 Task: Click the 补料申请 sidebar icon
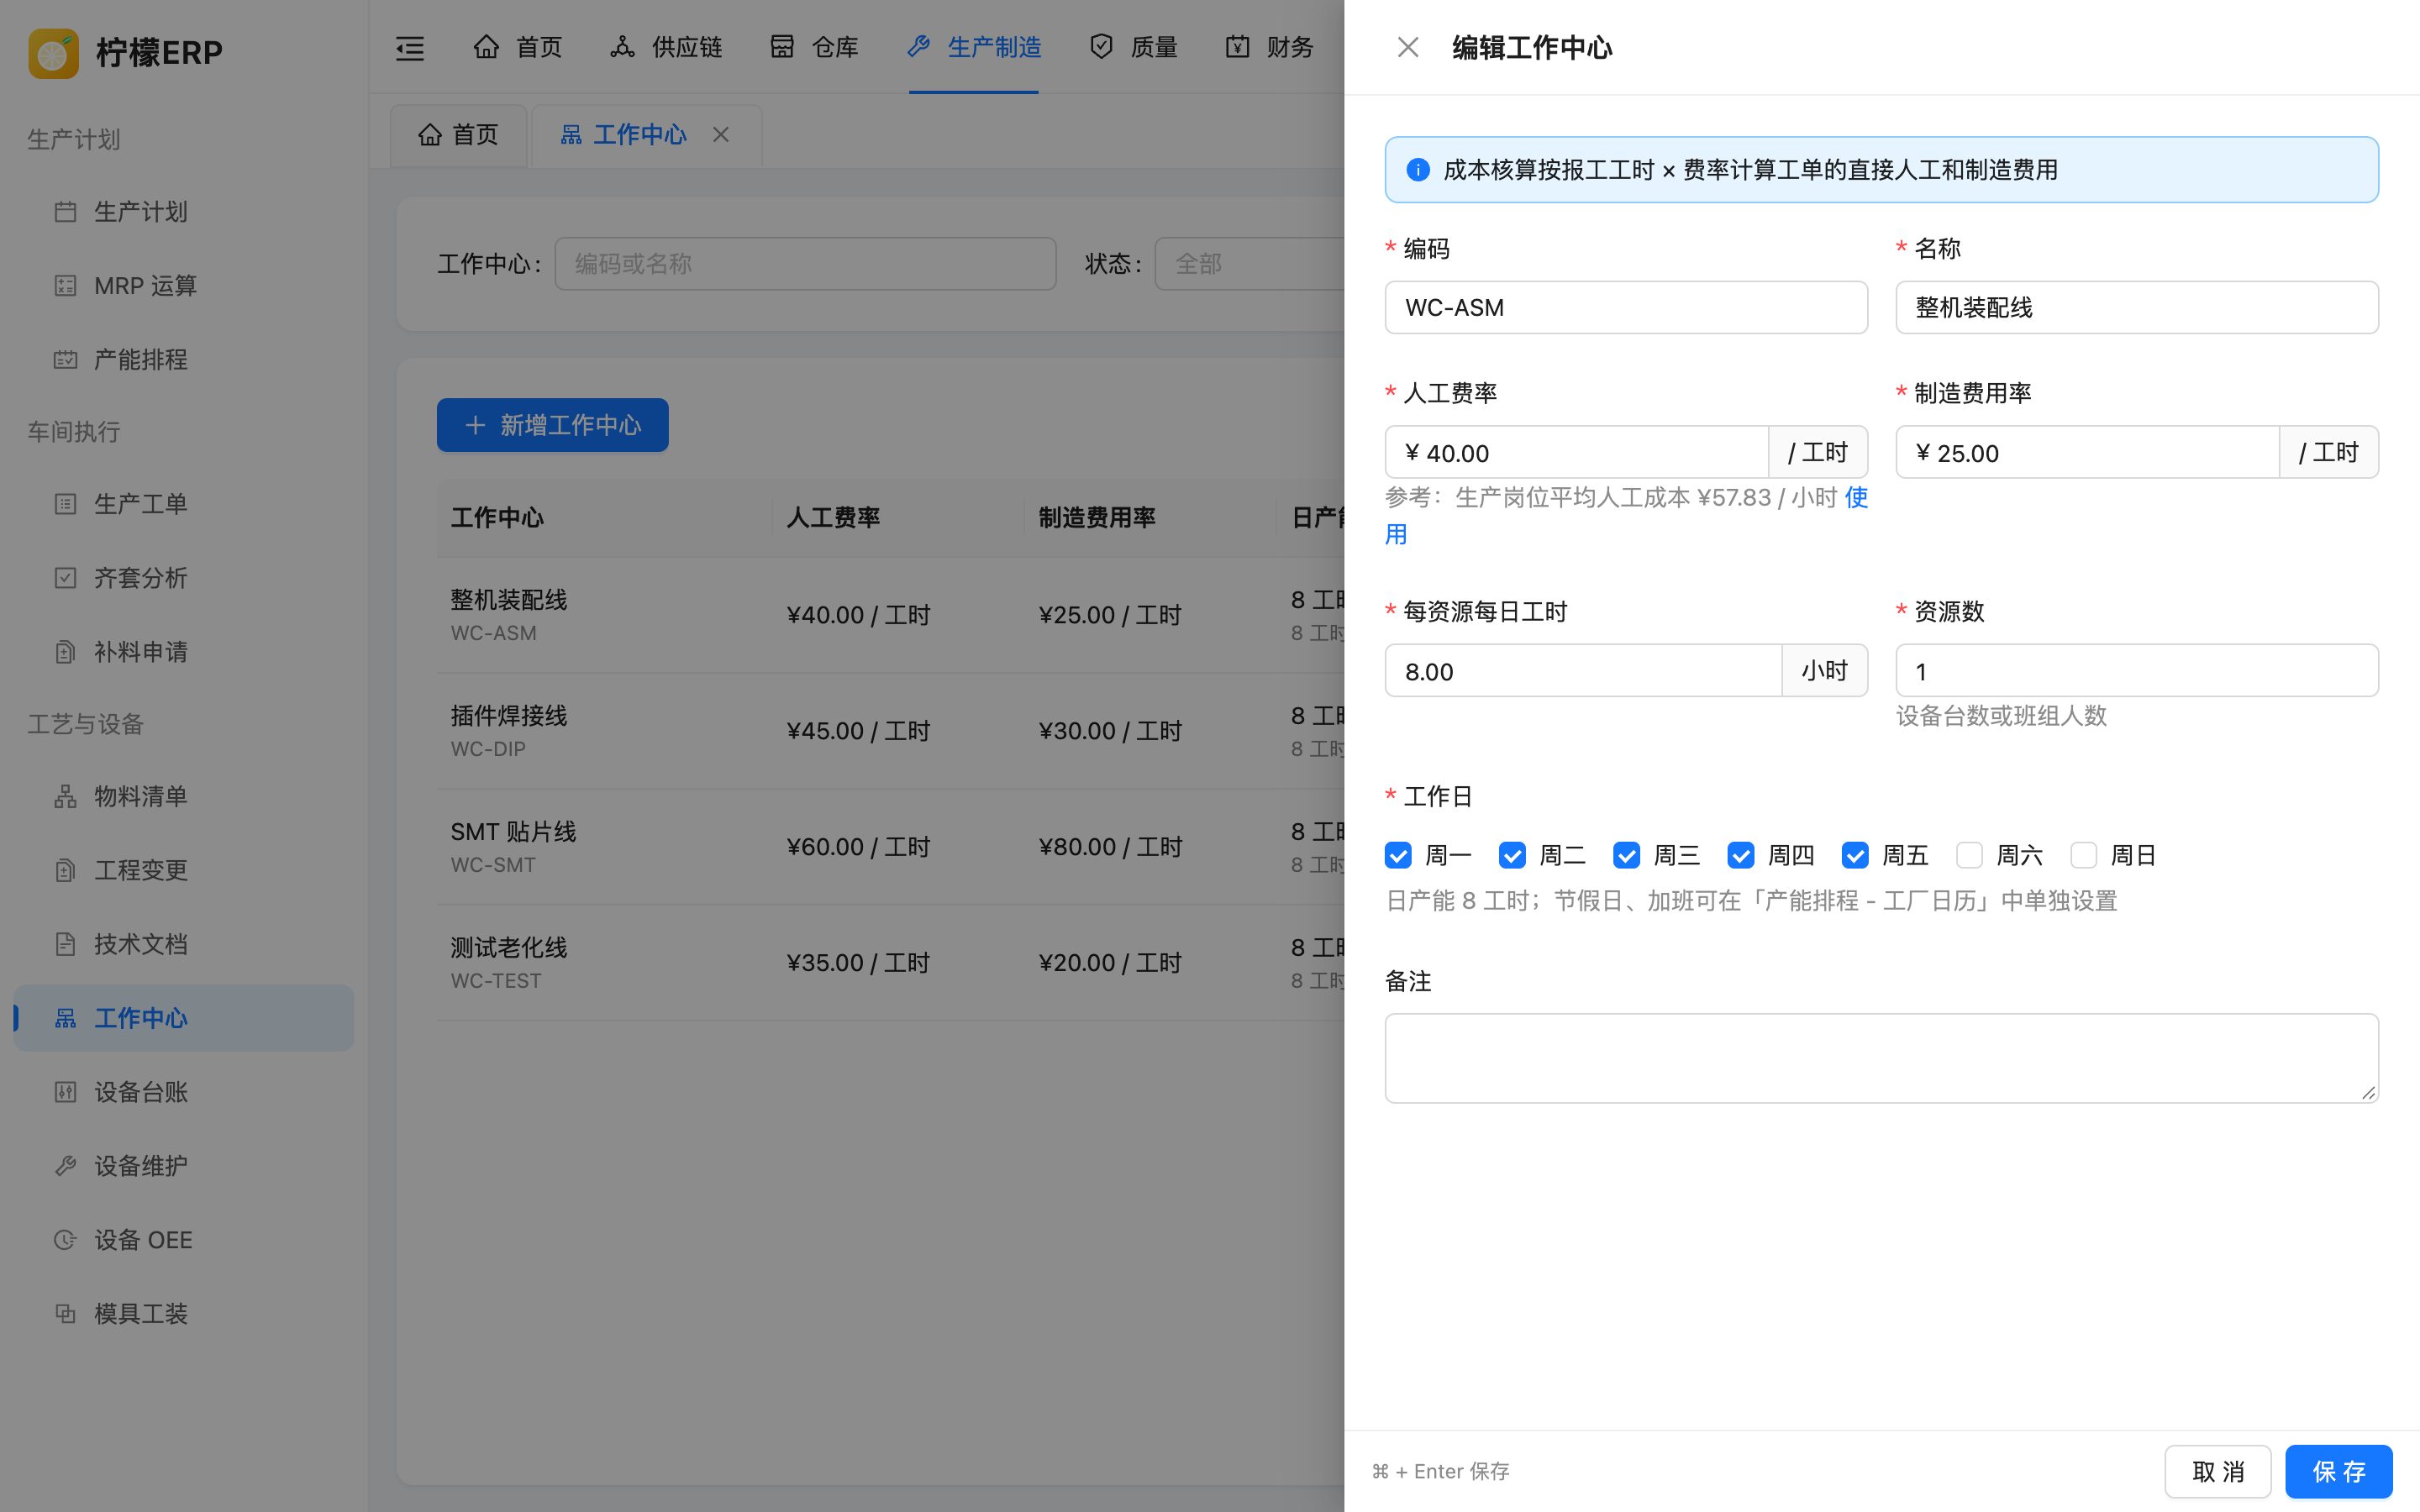pyautogui.click(x=65, y=652)
